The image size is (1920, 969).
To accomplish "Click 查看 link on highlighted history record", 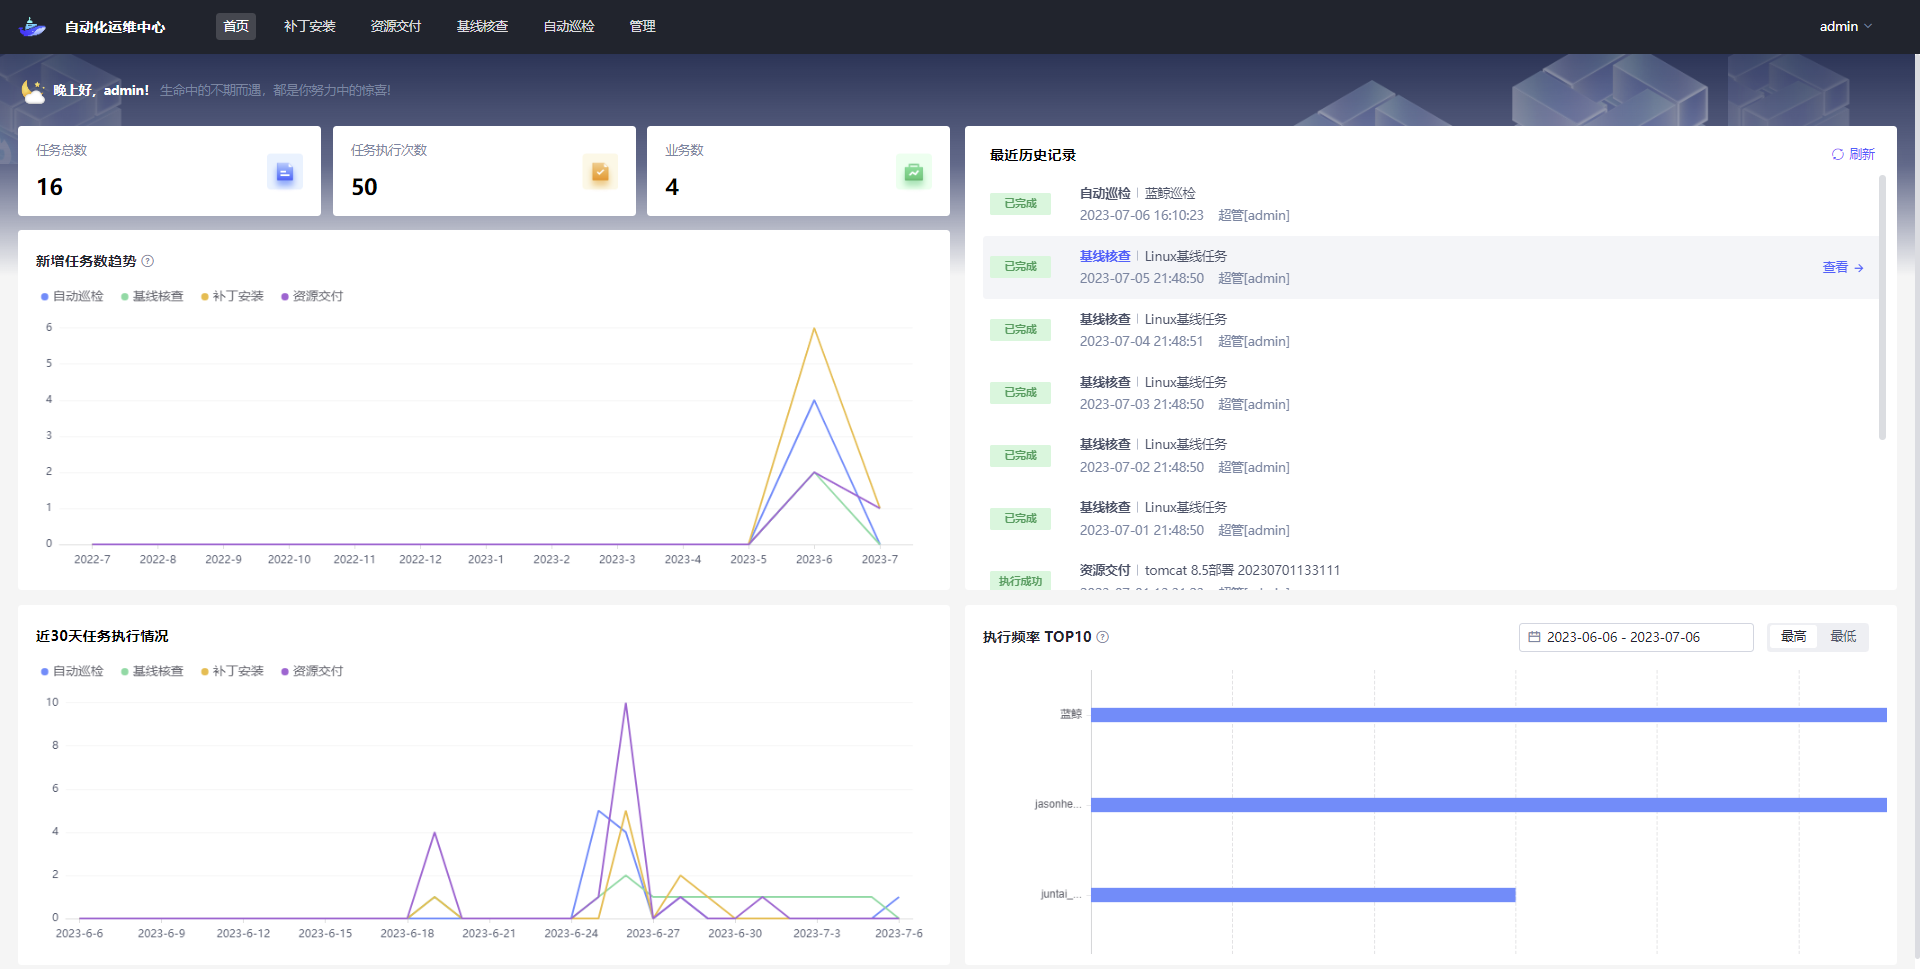I will pos(1842,268).
